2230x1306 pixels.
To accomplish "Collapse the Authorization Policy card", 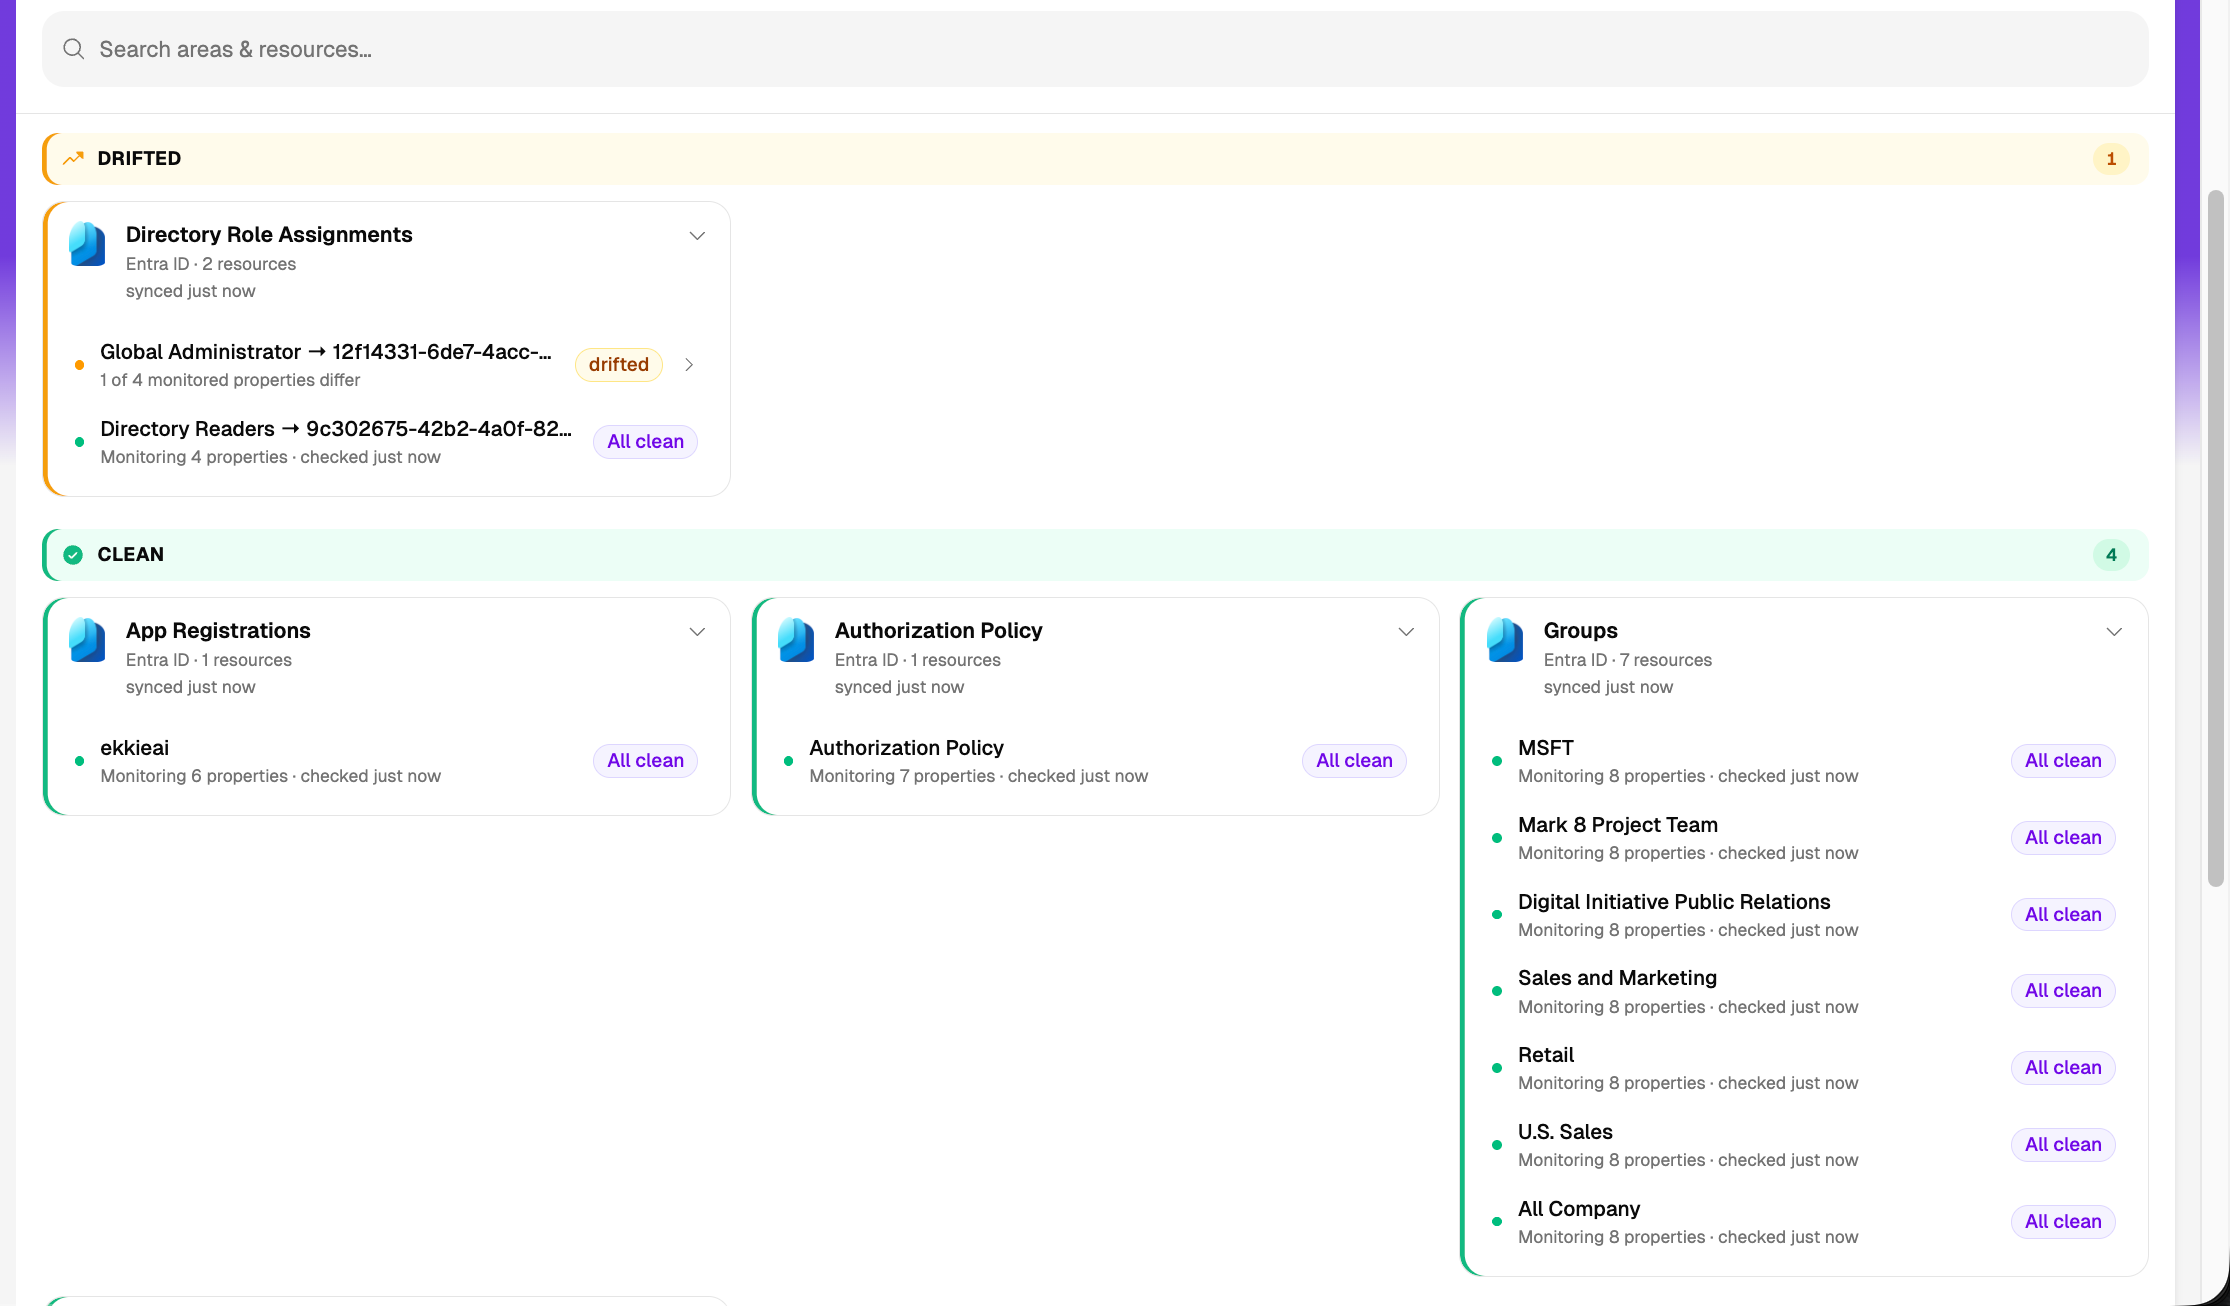I will coord(1406,632).
